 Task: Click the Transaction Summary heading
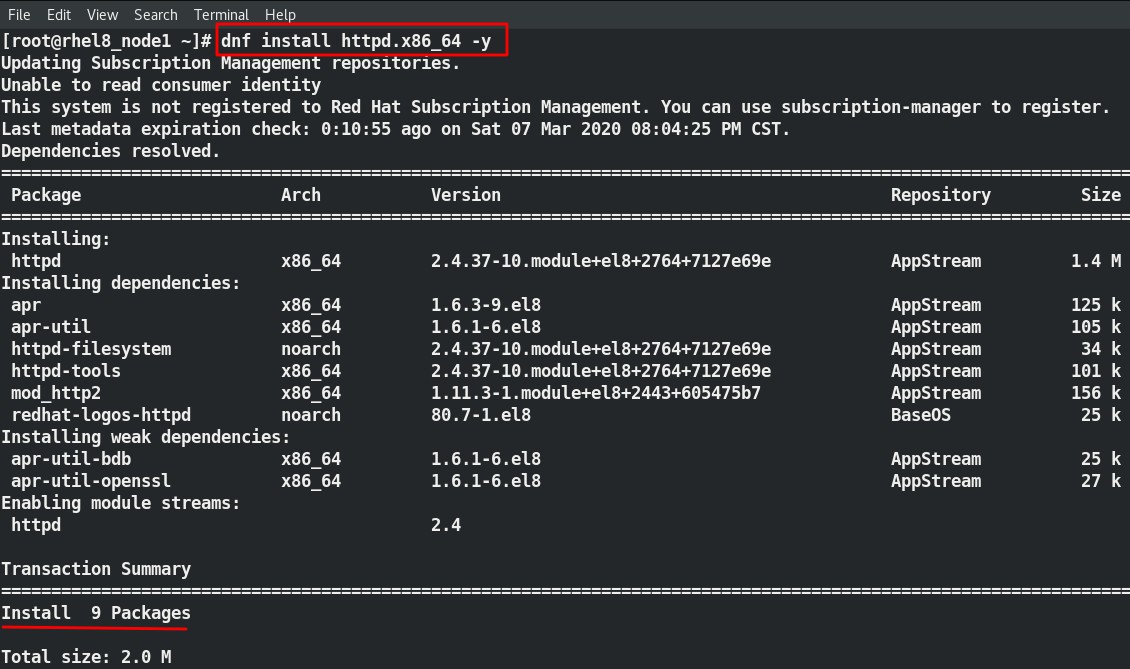pos(96,568)
